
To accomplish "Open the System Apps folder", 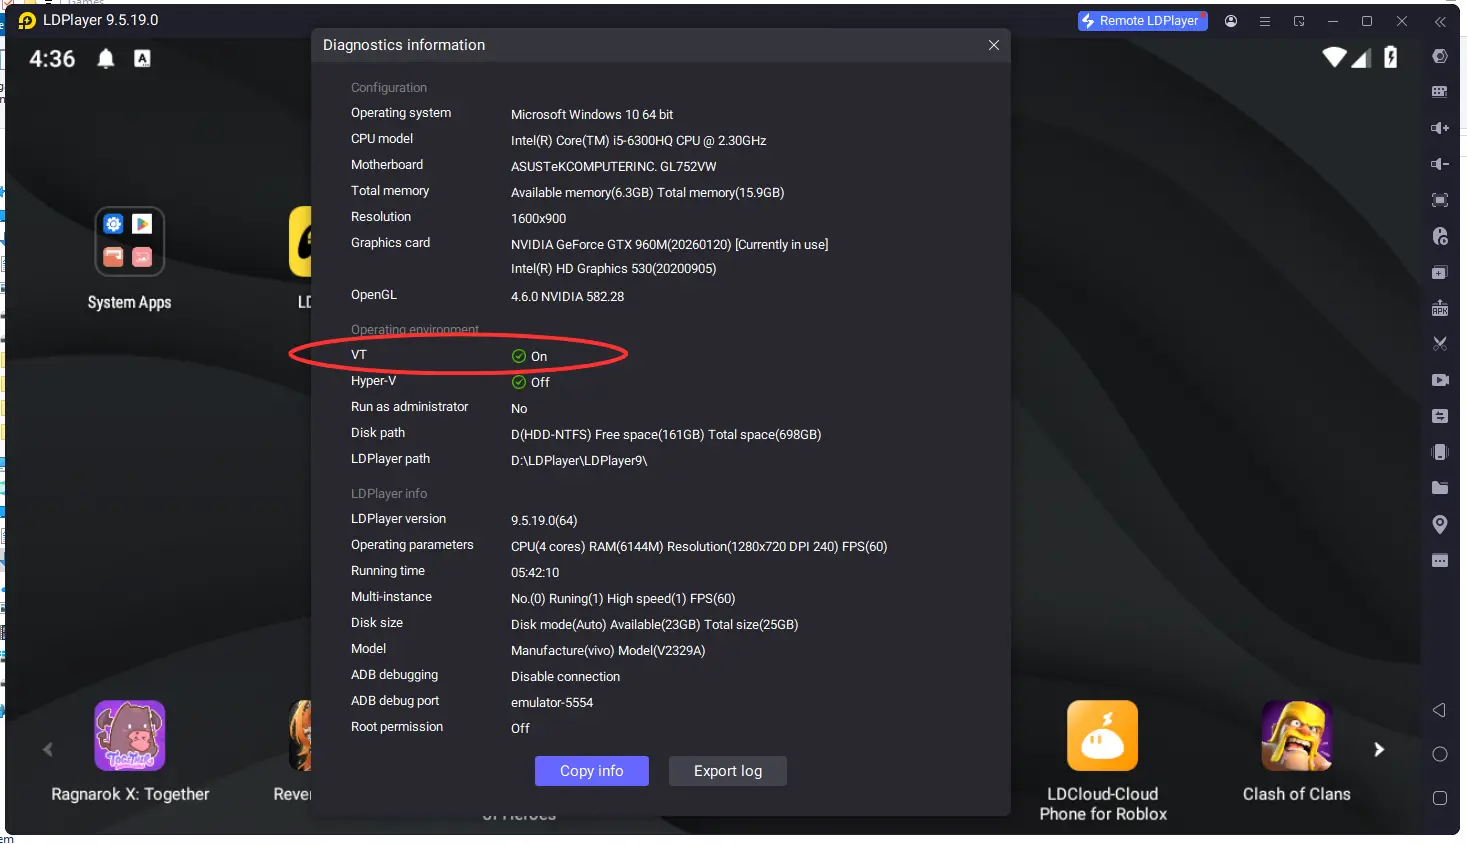I will [x=129, y=242].
